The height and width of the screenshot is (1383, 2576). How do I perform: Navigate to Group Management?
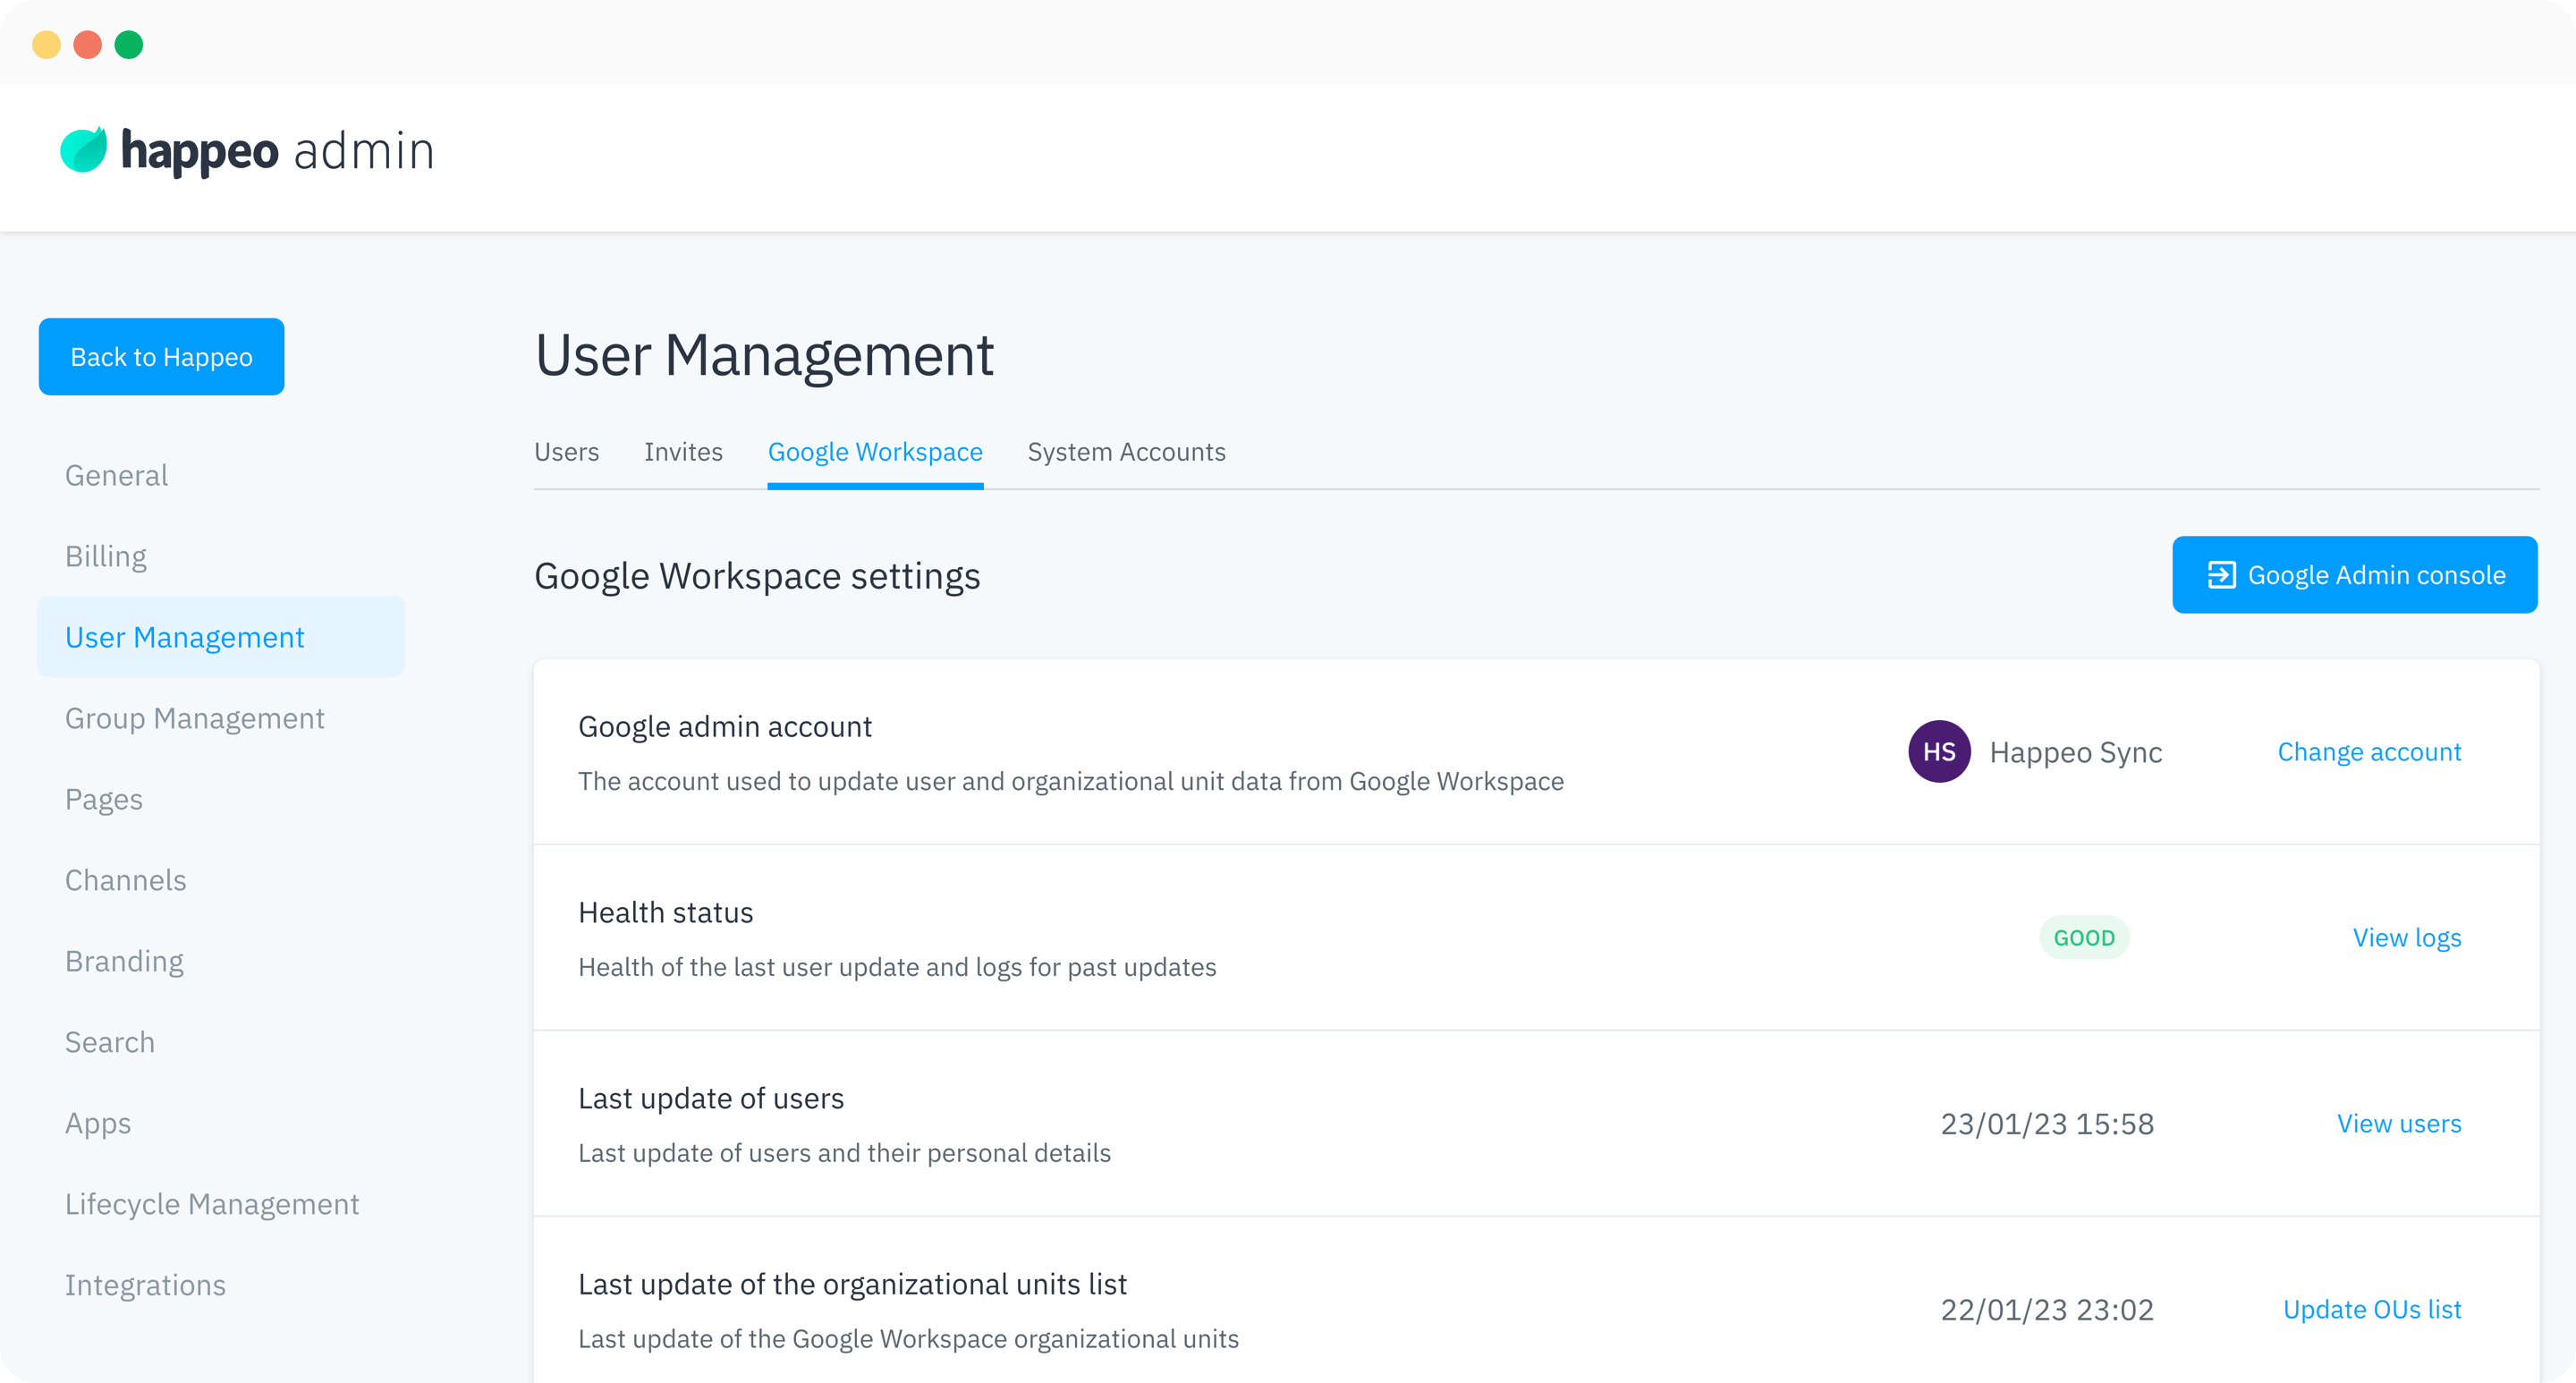coord(195,717)
